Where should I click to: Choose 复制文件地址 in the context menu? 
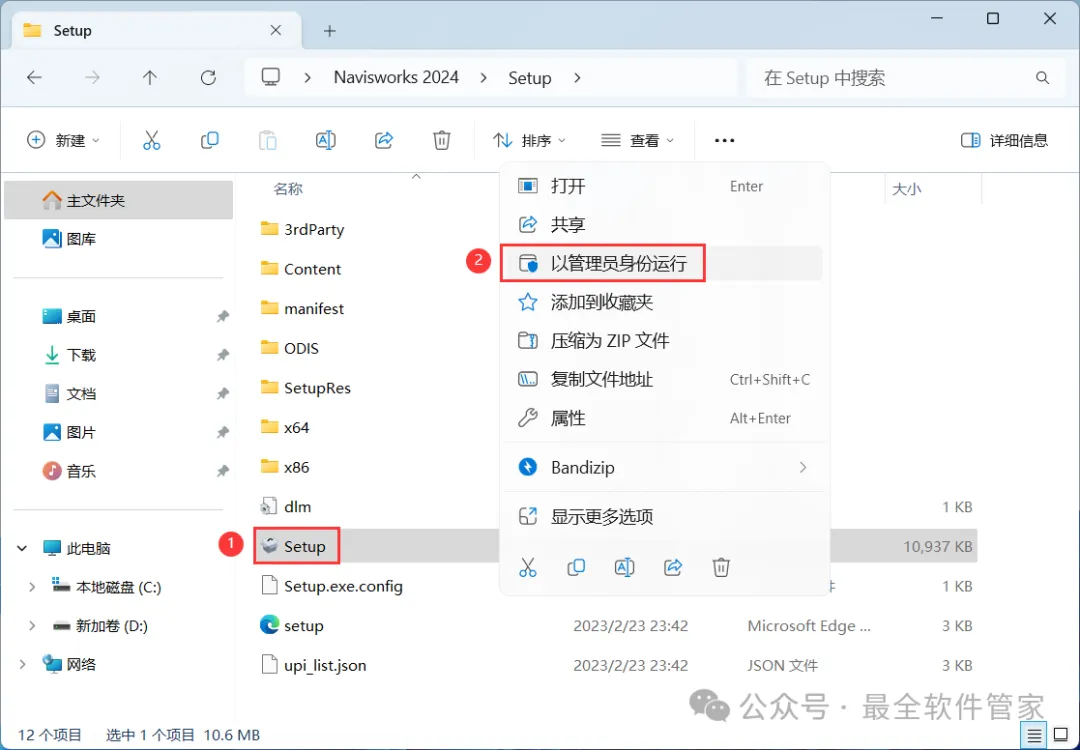pyautogui.click(x=664, y=379)
